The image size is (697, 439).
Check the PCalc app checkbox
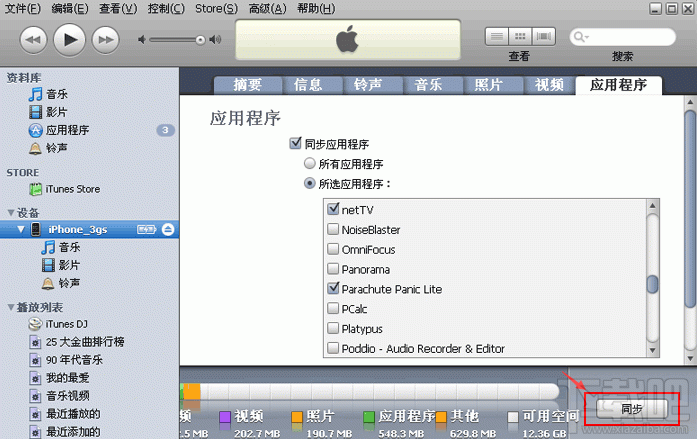pyautogui.click(x=333, y=308)
